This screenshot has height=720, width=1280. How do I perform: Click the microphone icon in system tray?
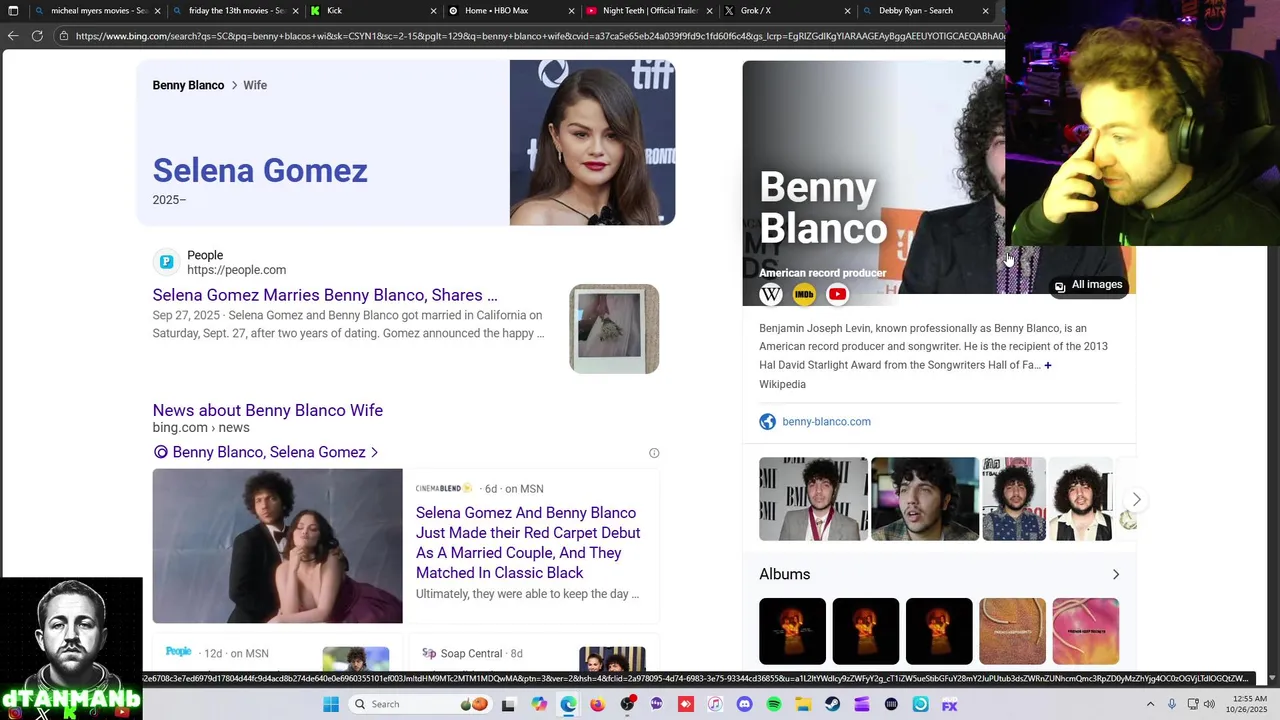(1172, 704)
